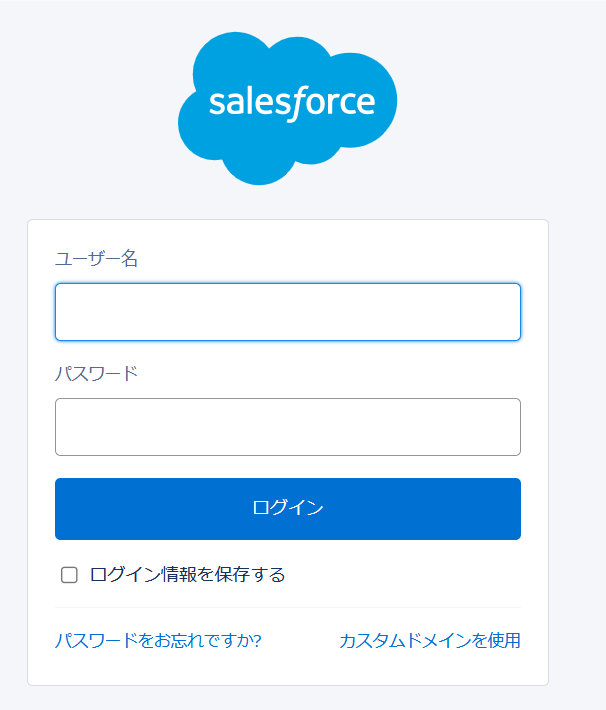Viewport: 606px width, 710px height.
Task: Select the カスタムドメインを使用 link
Action: 430,640
